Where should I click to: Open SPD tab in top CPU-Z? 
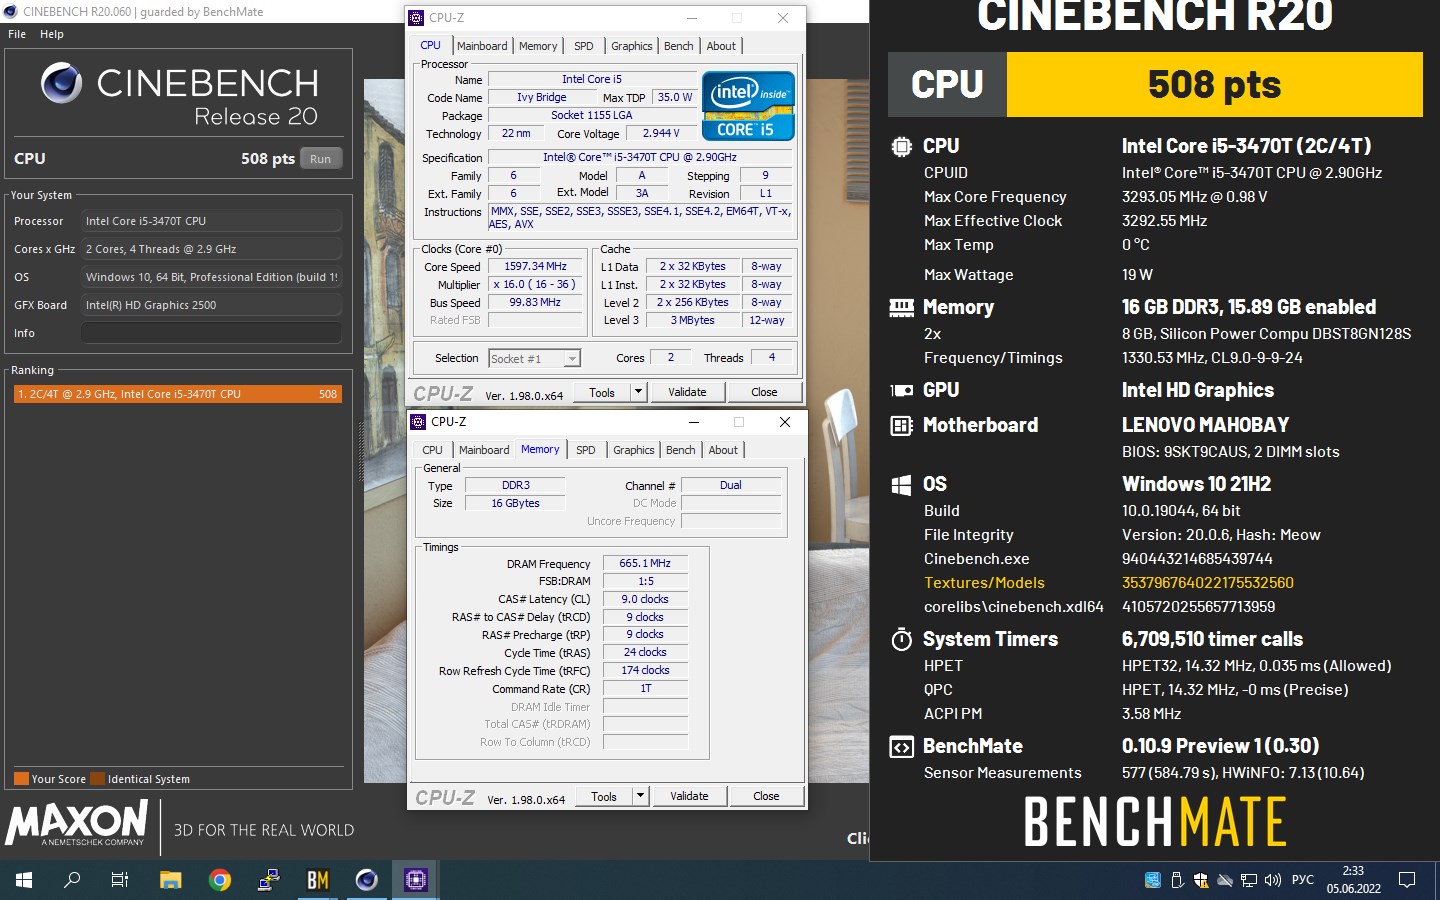(x=584, y=46)
